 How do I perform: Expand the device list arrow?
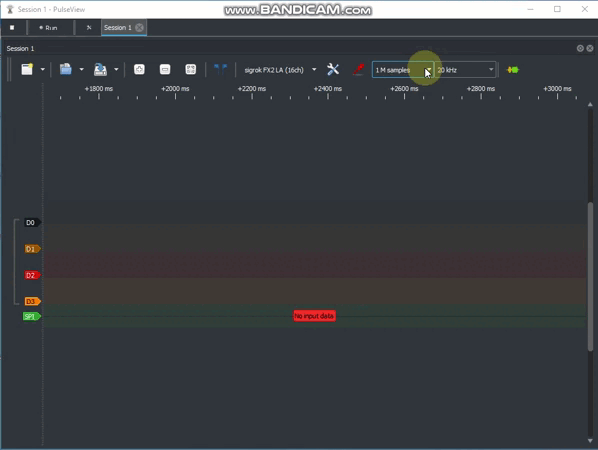pyautogui.click(x=314, y=69)
